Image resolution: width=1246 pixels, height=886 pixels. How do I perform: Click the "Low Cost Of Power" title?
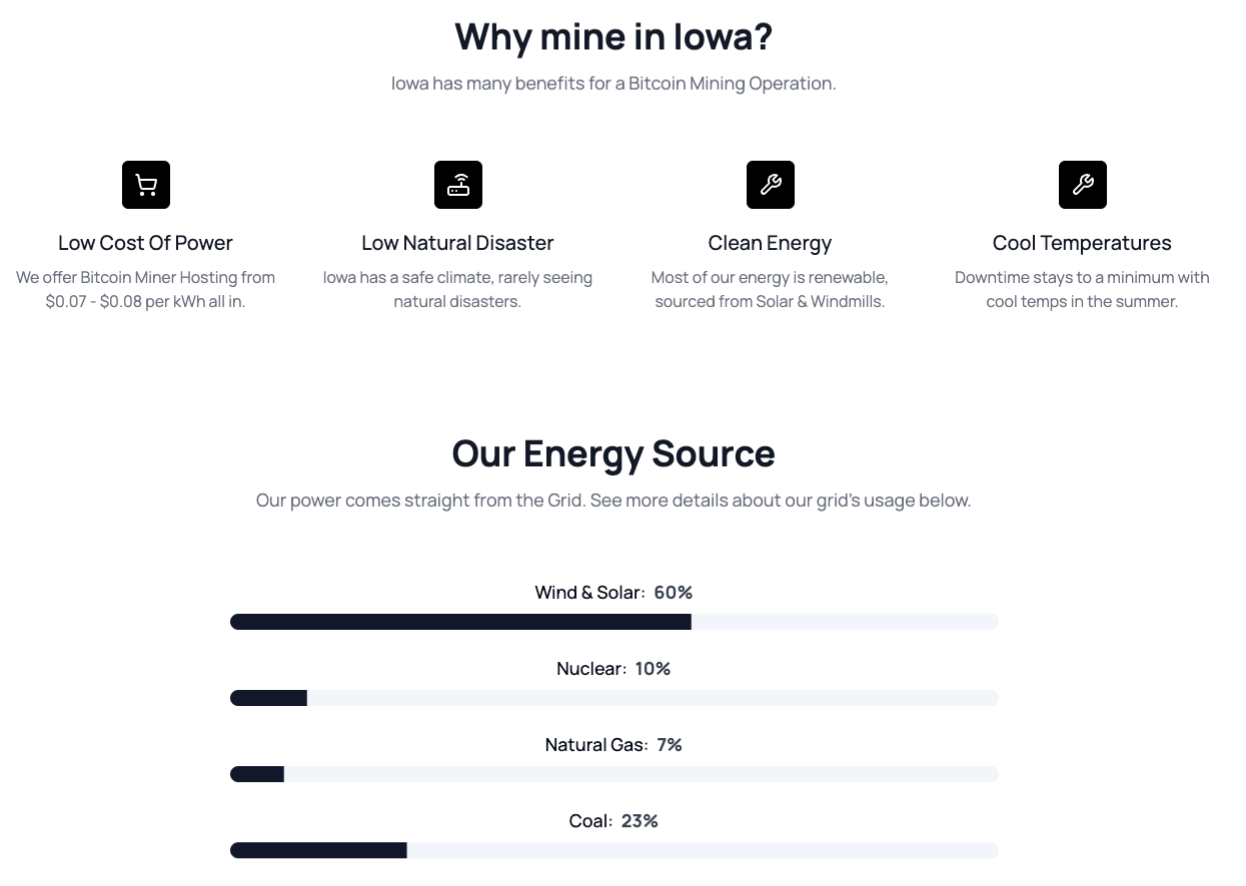[x=146, y=243]
